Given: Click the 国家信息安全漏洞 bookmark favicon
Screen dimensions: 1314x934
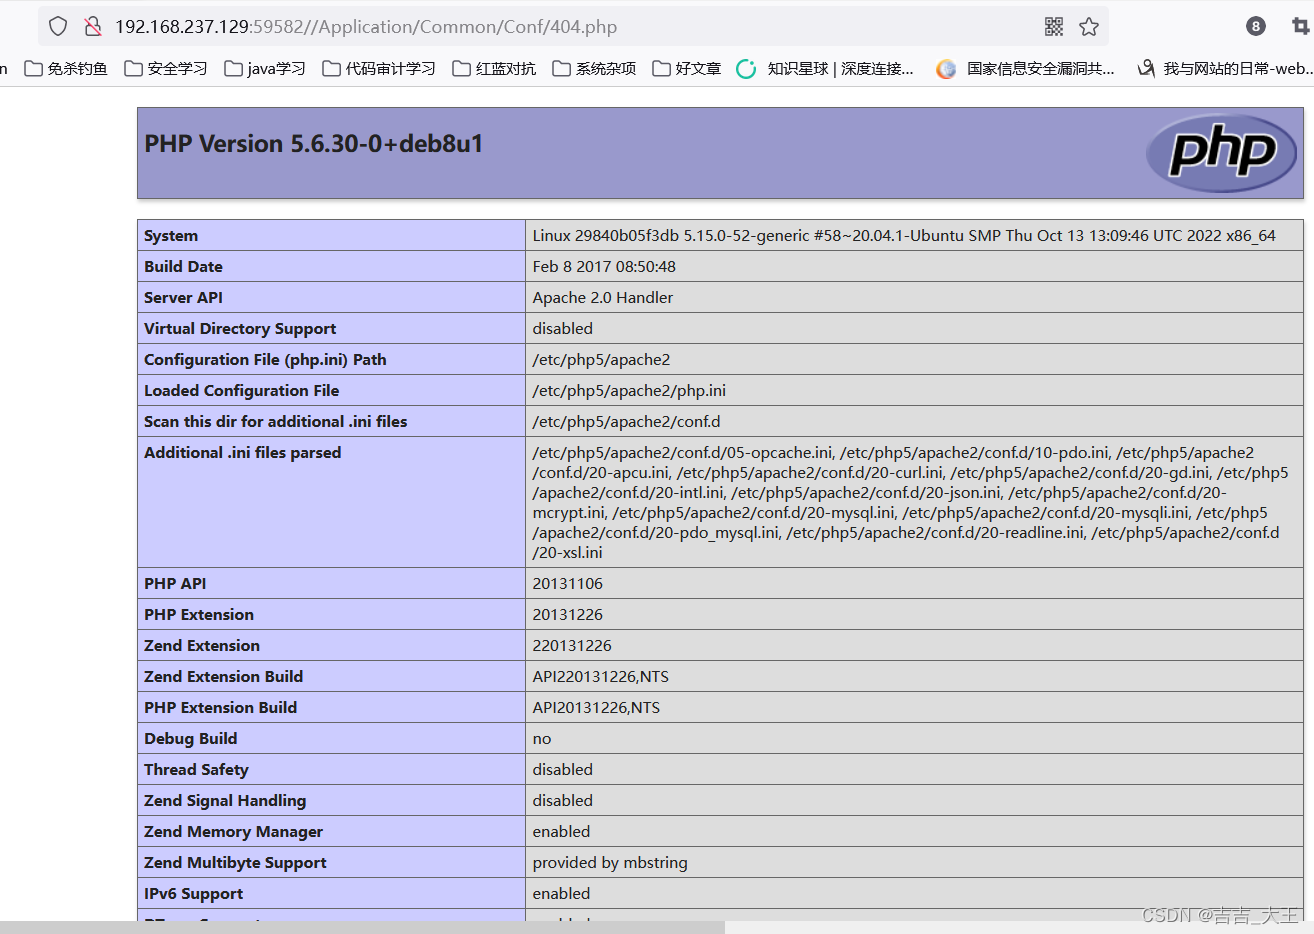Looking at the screenshot, I should (946, 69).
